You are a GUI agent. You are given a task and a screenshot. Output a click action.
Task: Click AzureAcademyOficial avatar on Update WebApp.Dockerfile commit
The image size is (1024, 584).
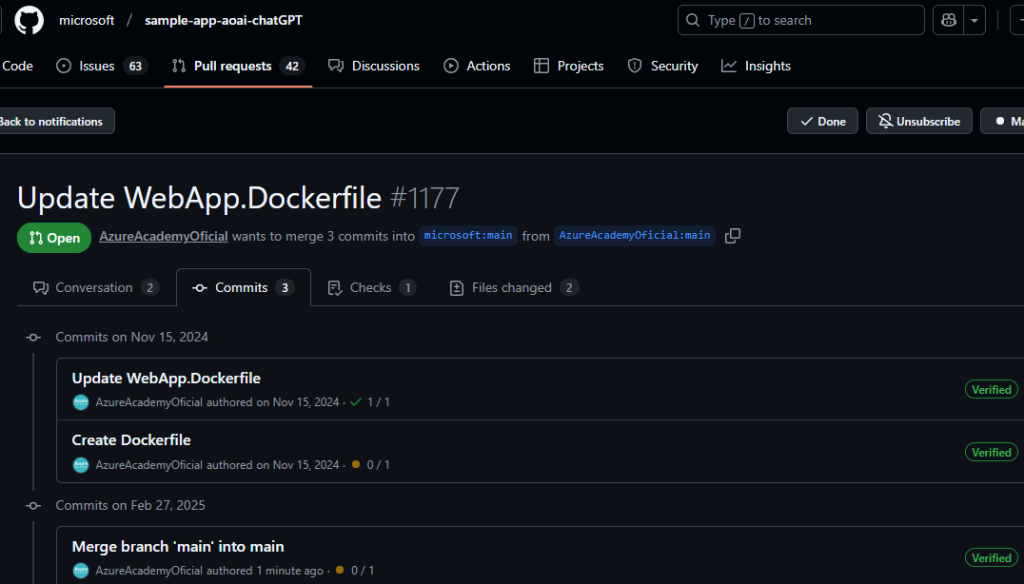point(81,402)
